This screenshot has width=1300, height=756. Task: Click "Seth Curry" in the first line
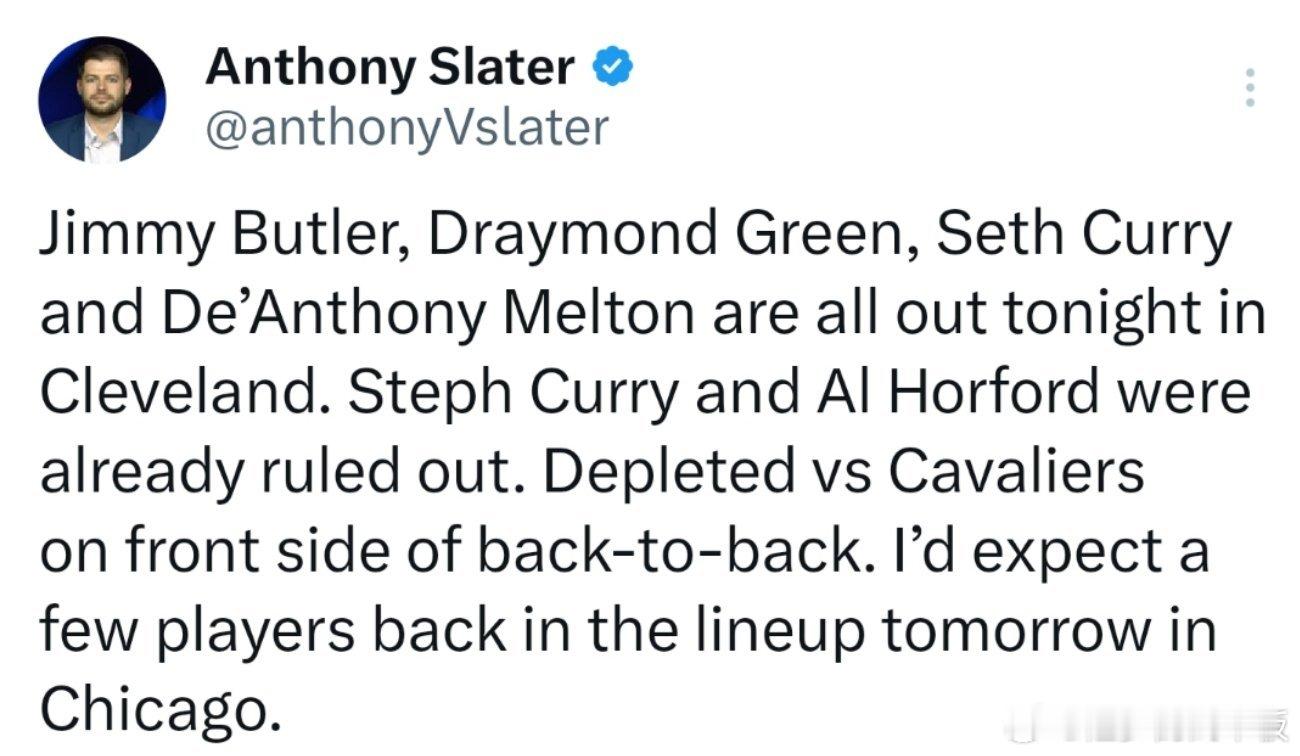[x=1083, y=237]
